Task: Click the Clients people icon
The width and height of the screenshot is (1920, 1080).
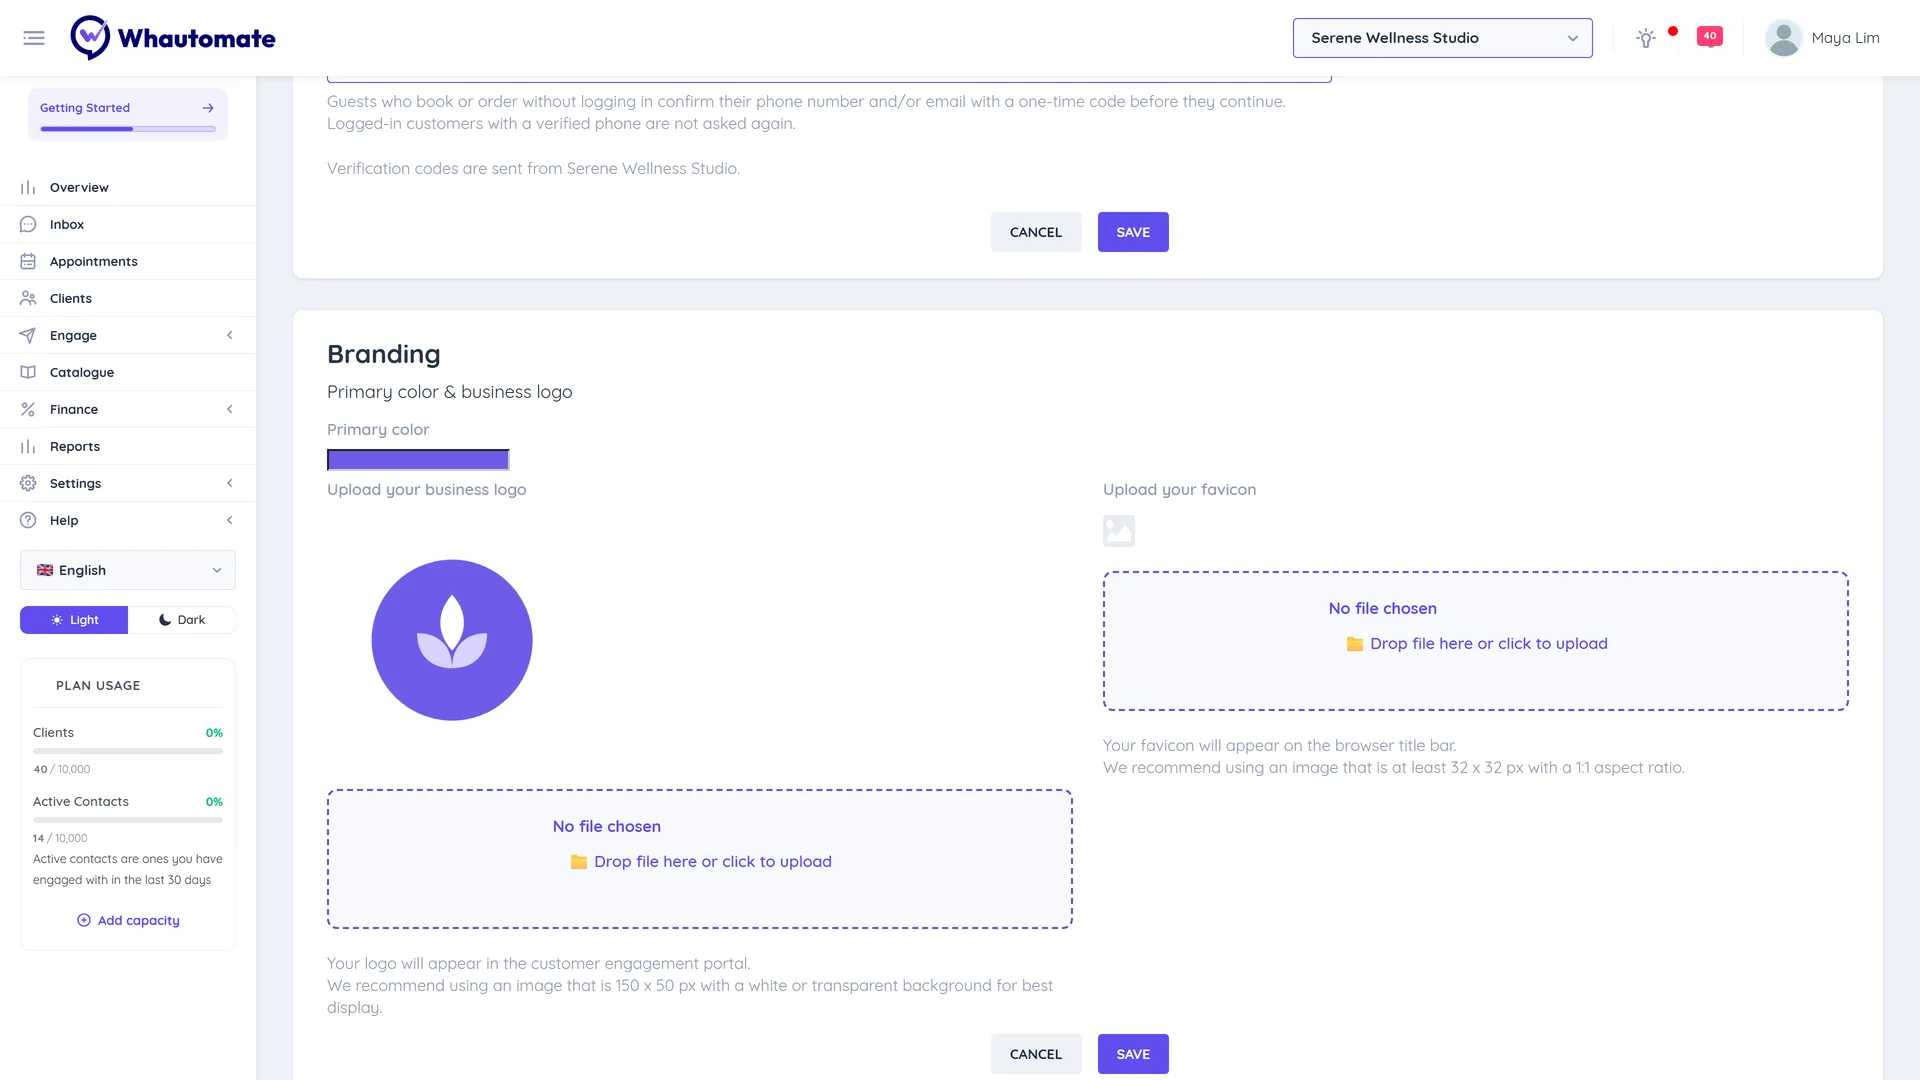Action: tap(28, 299)
